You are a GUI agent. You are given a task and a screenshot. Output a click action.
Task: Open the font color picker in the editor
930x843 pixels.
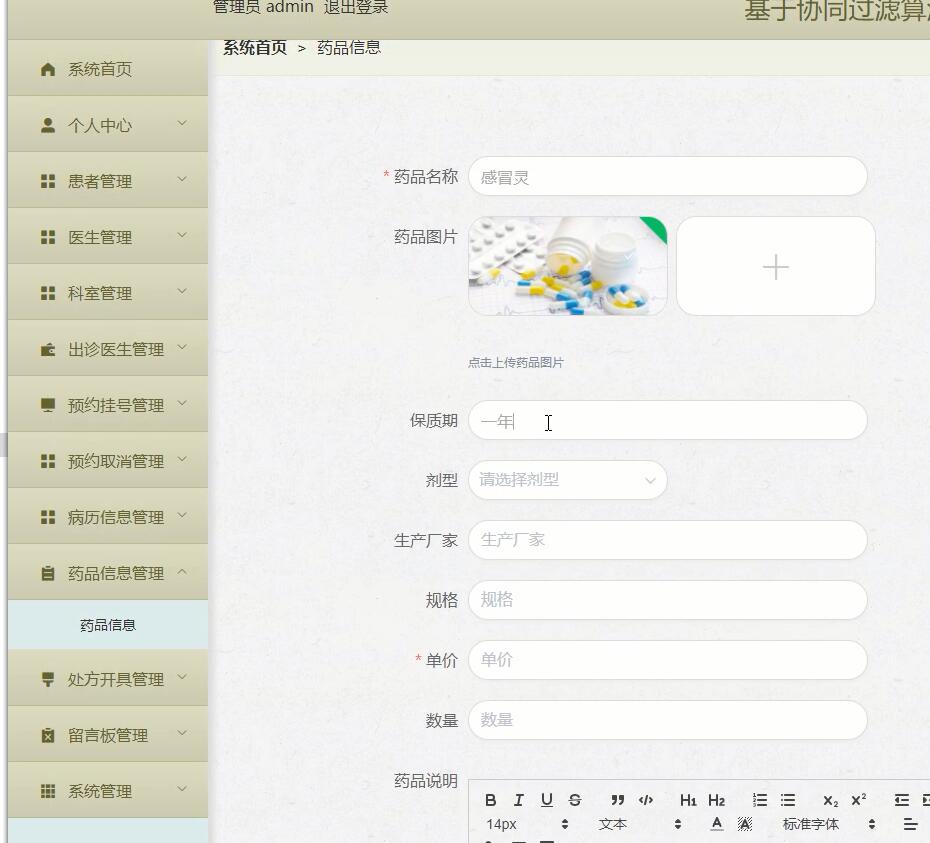[x=718, y=823]
